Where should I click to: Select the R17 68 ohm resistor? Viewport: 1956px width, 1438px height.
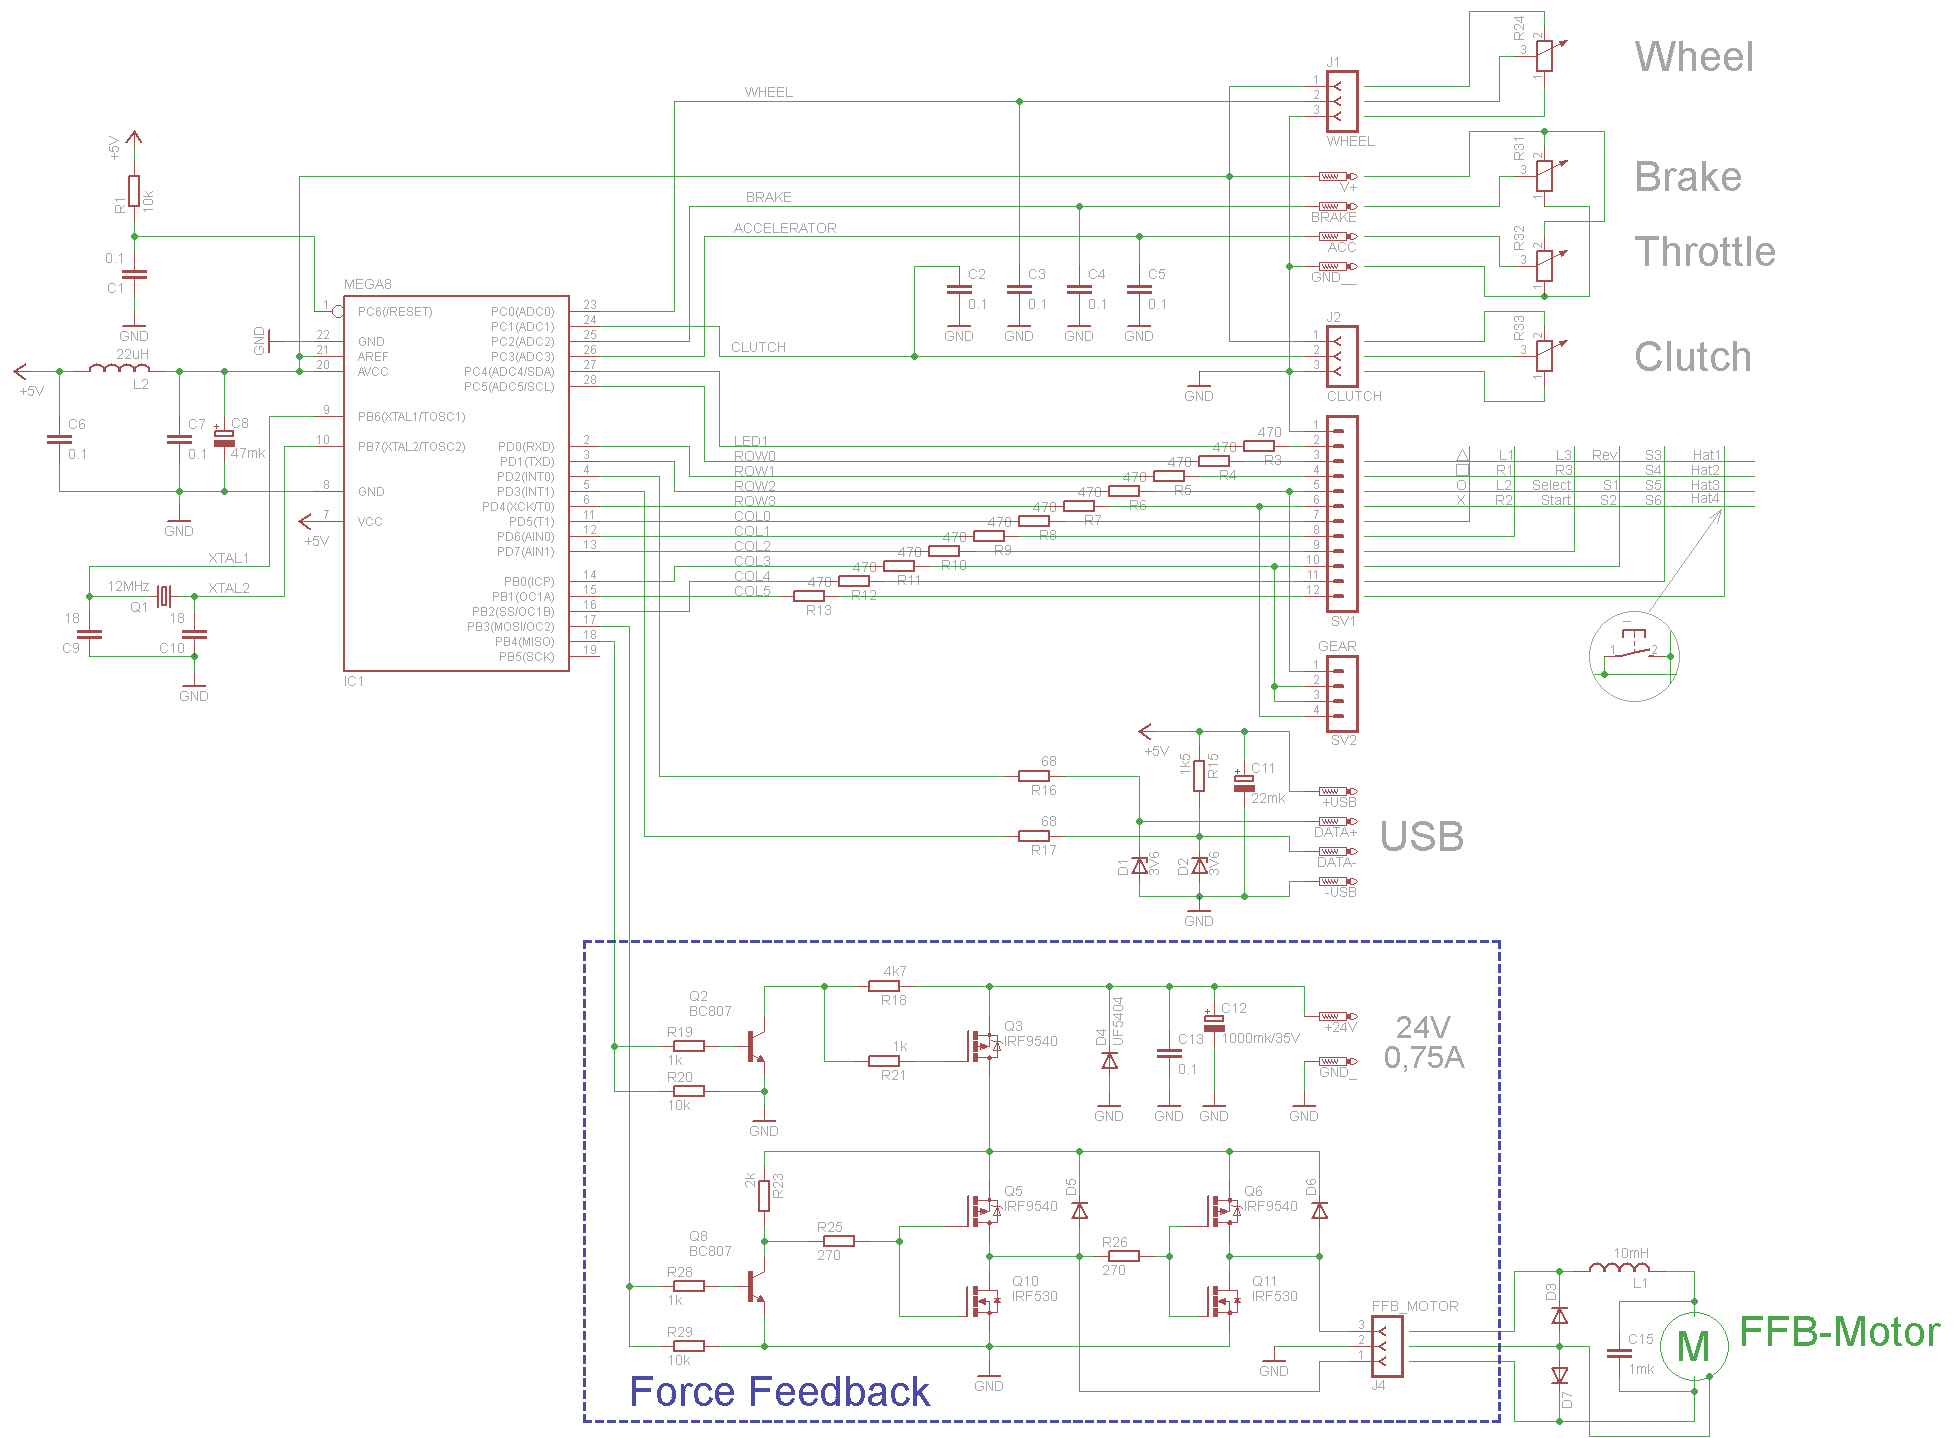coord(1034,836)
